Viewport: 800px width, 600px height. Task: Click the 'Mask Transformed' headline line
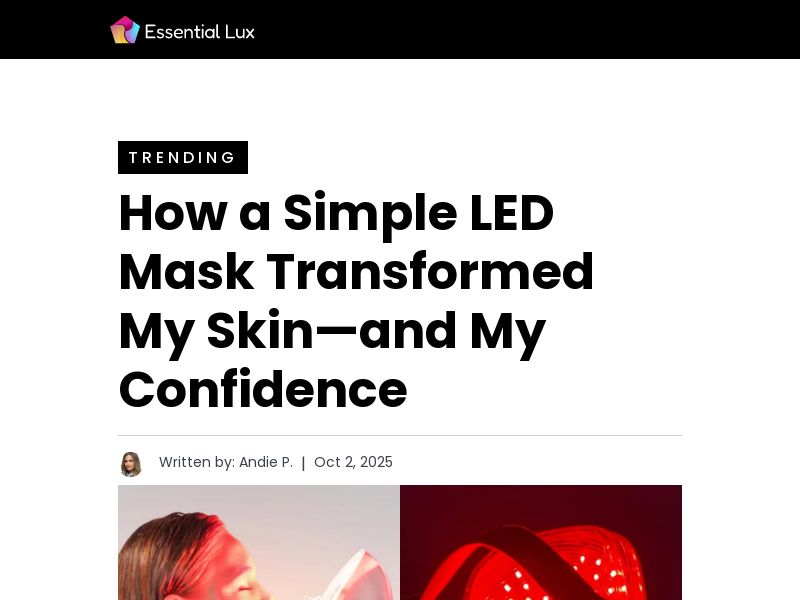click(356, 272)
